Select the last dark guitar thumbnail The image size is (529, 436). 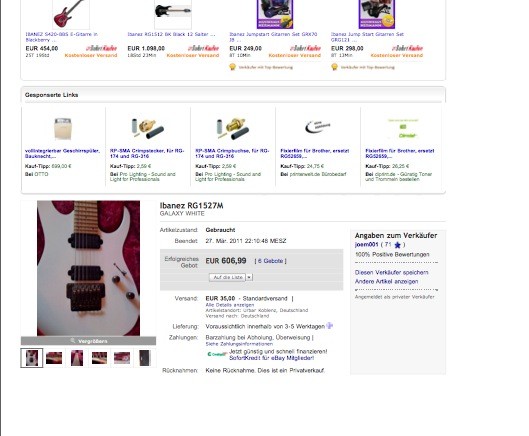(x=144, y=358)
